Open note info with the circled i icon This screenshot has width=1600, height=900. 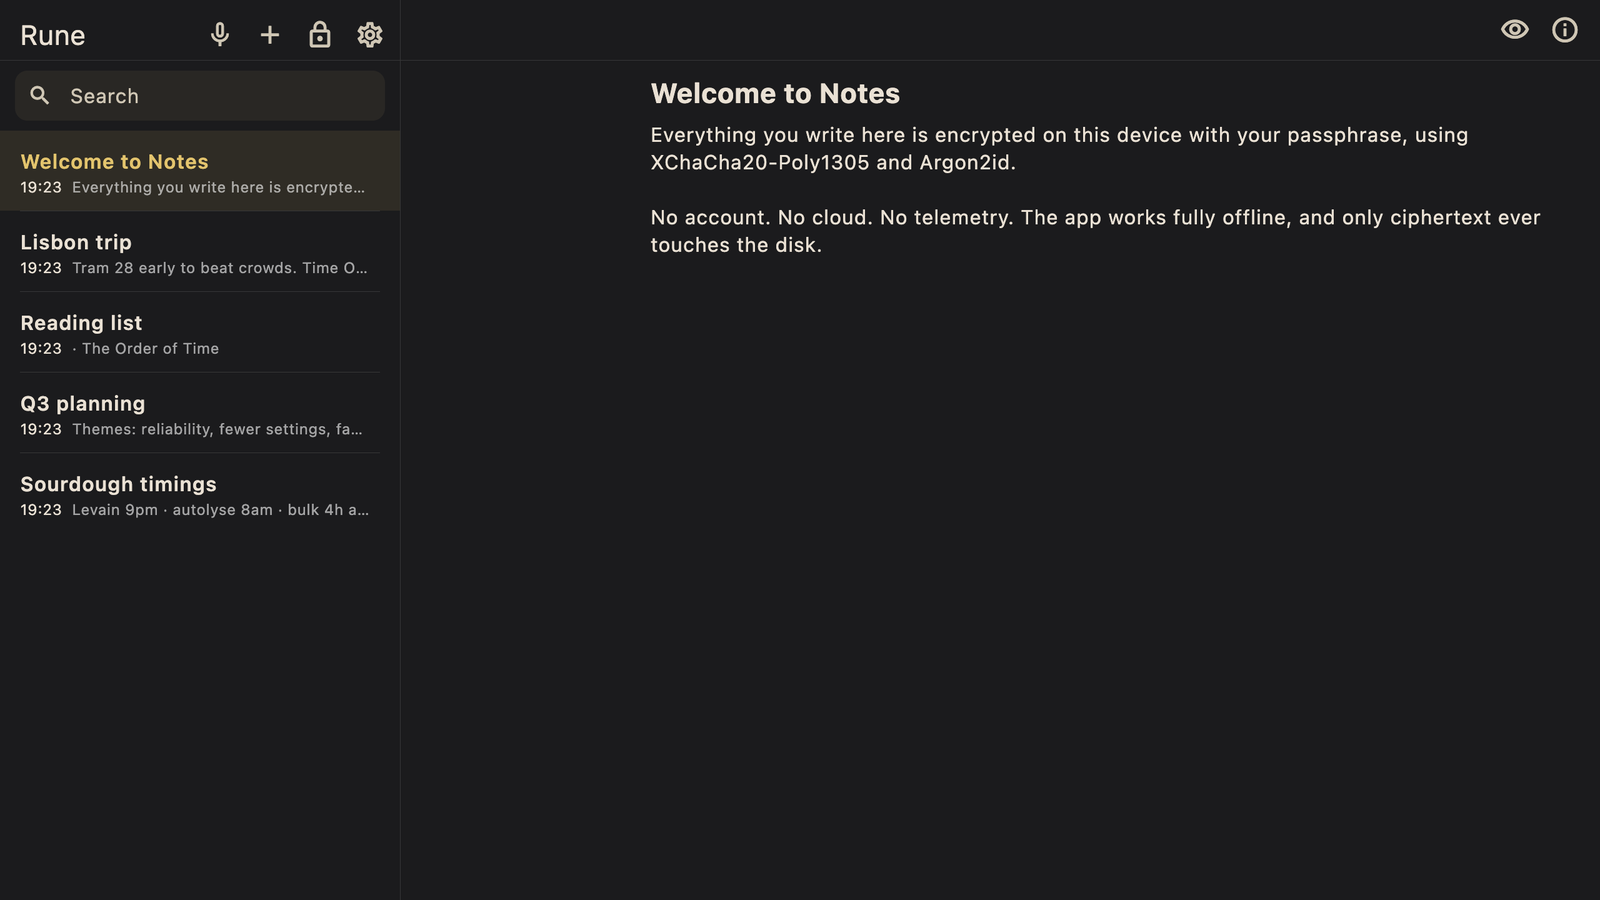[x=1565, y=30]
